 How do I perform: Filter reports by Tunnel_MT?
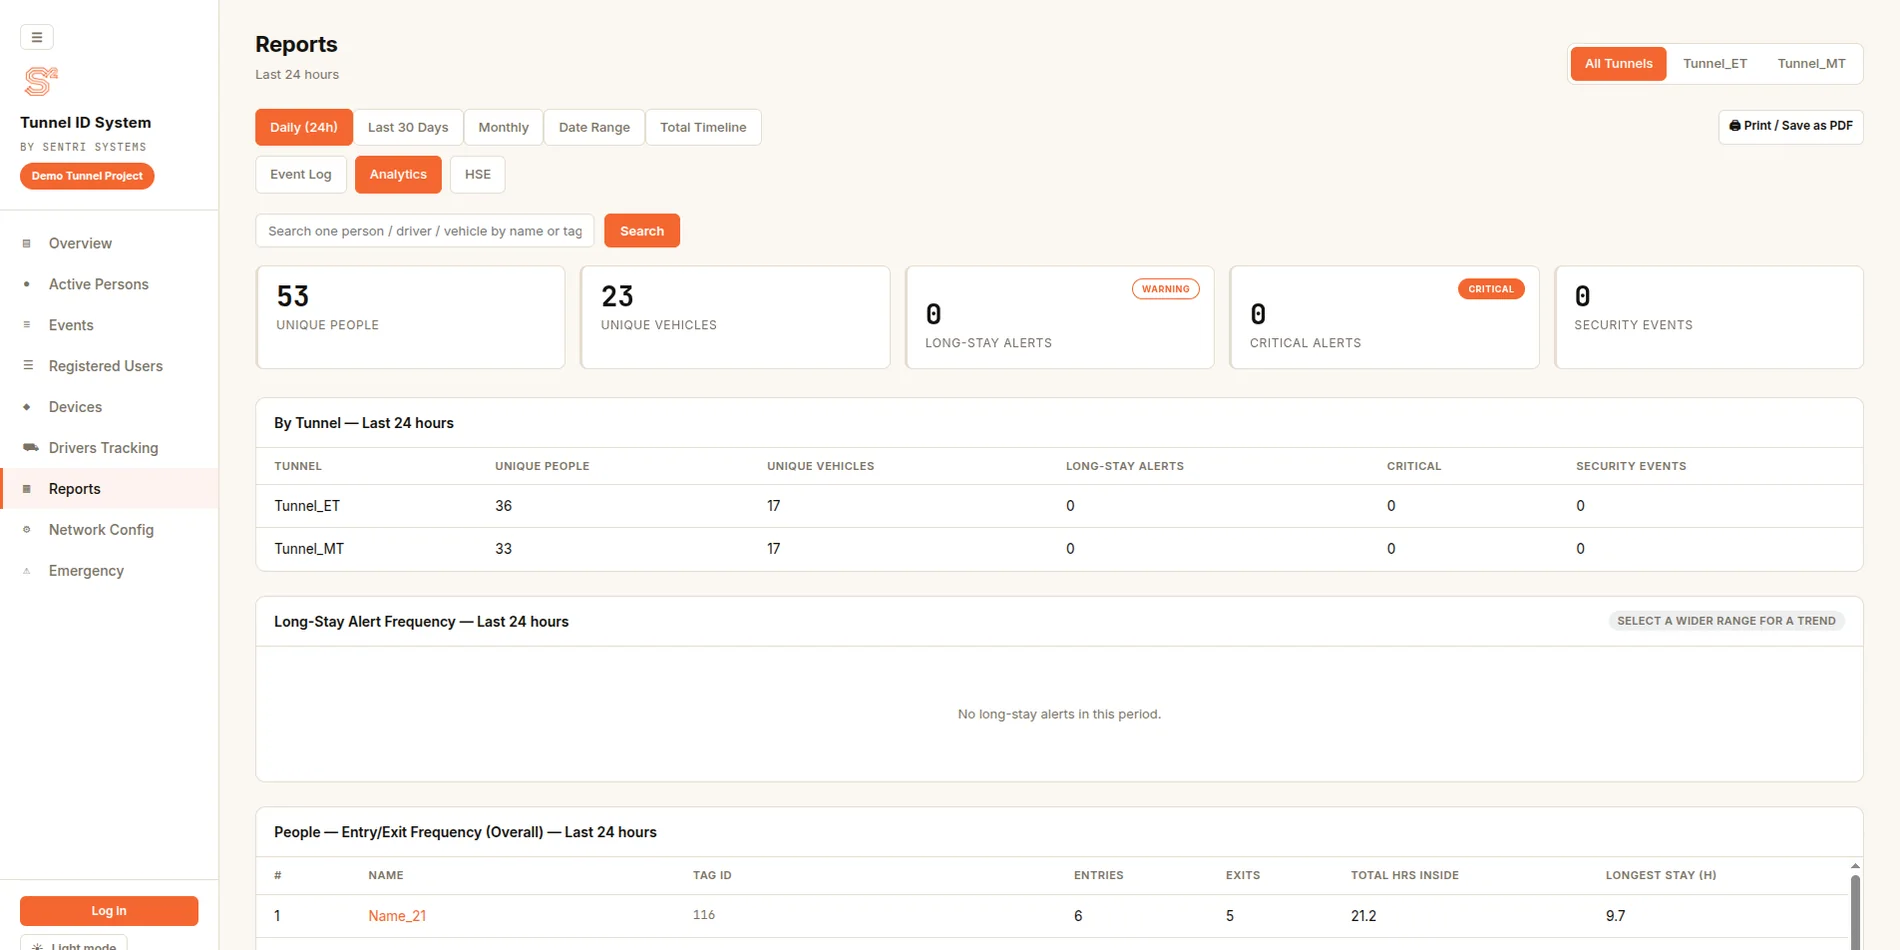tap(1811, 64)
